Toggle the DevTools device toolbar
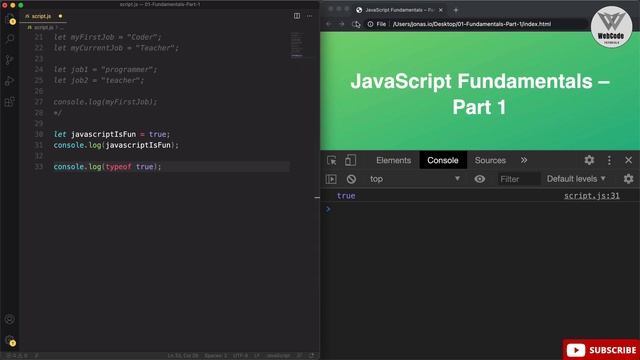The width and height of the screenshot is (640, 360). pos(350,160)
